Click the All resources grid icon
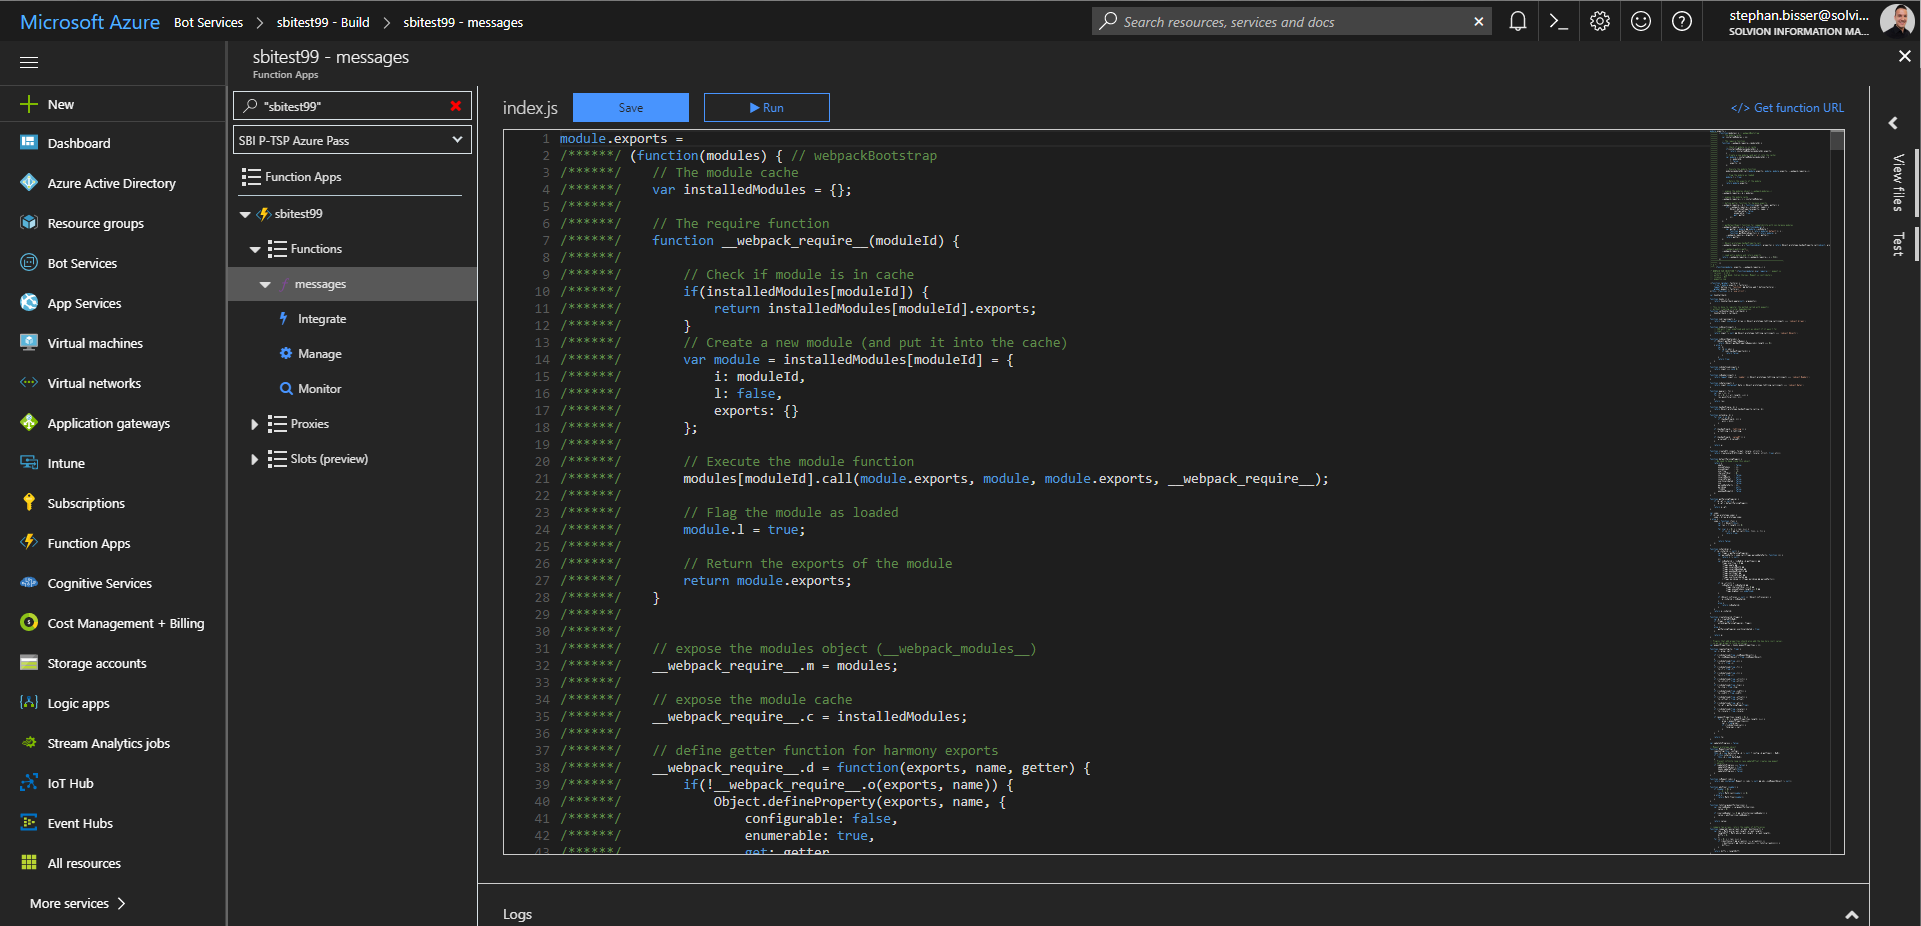 click(29, 863)
